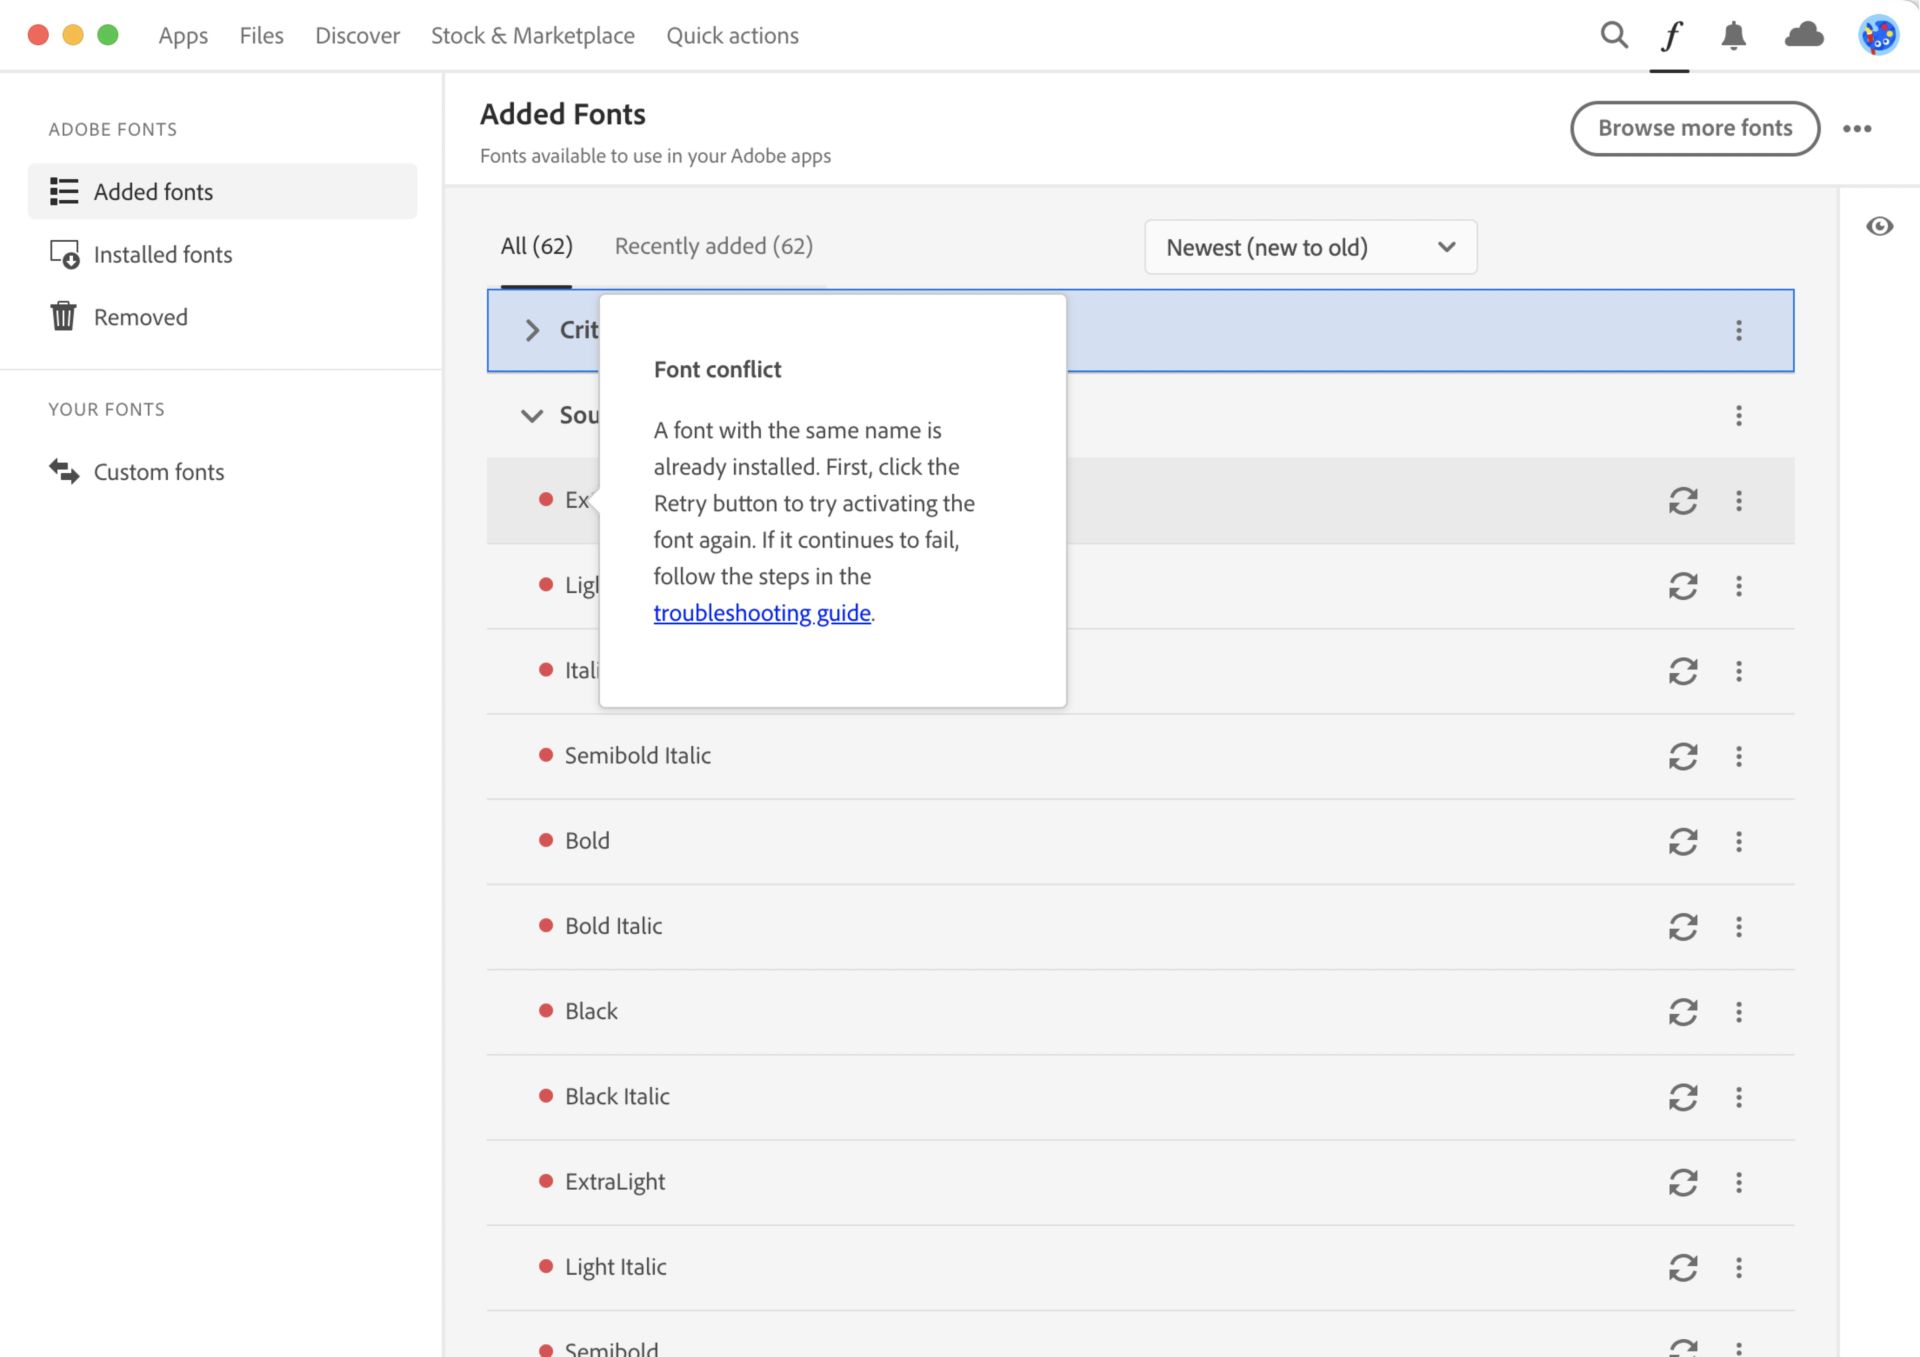Toggle visibility eye icon on the right panel
1920x1357 pixels.
(x=1879, y=228)
